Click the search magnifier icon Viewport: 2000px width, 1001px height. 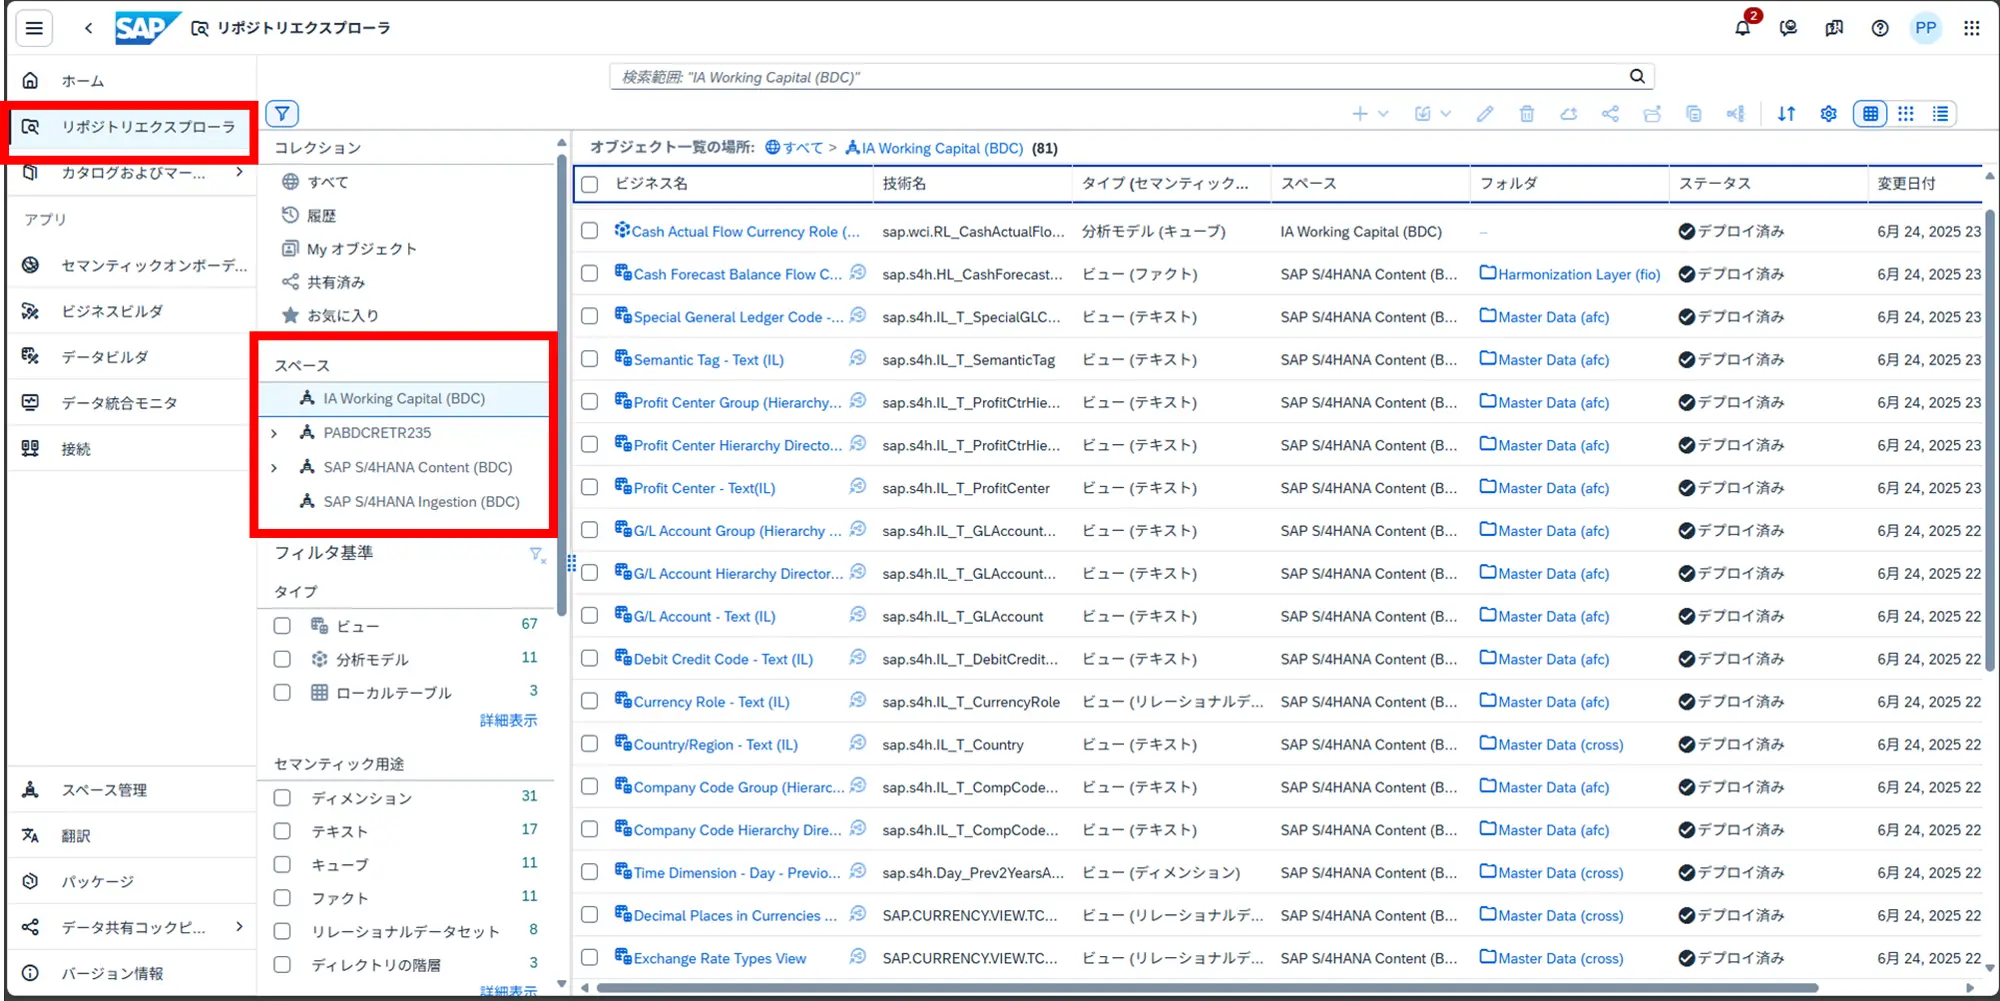pyautogui.click(x=1637, y=76)
